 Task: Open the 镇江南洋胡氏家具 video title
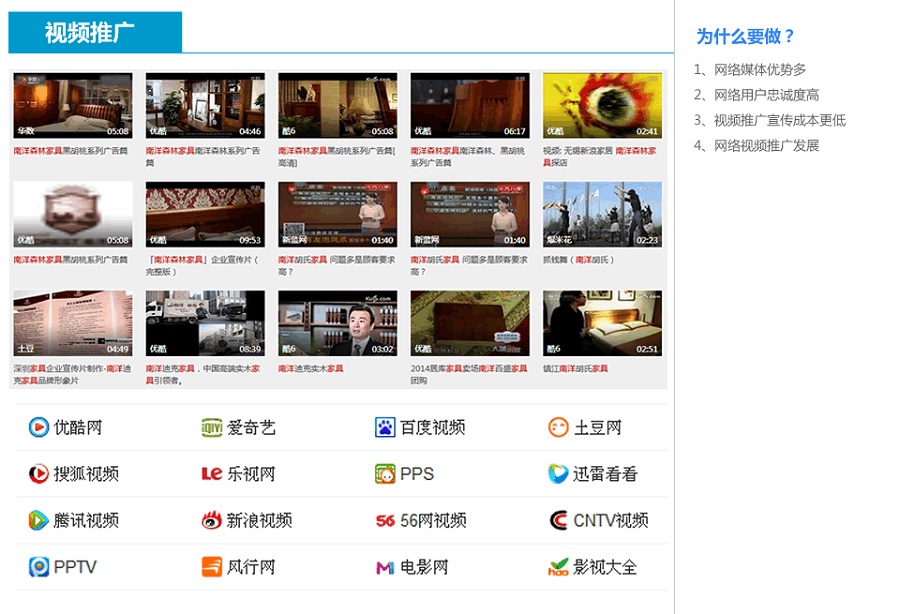coord(575,368)
